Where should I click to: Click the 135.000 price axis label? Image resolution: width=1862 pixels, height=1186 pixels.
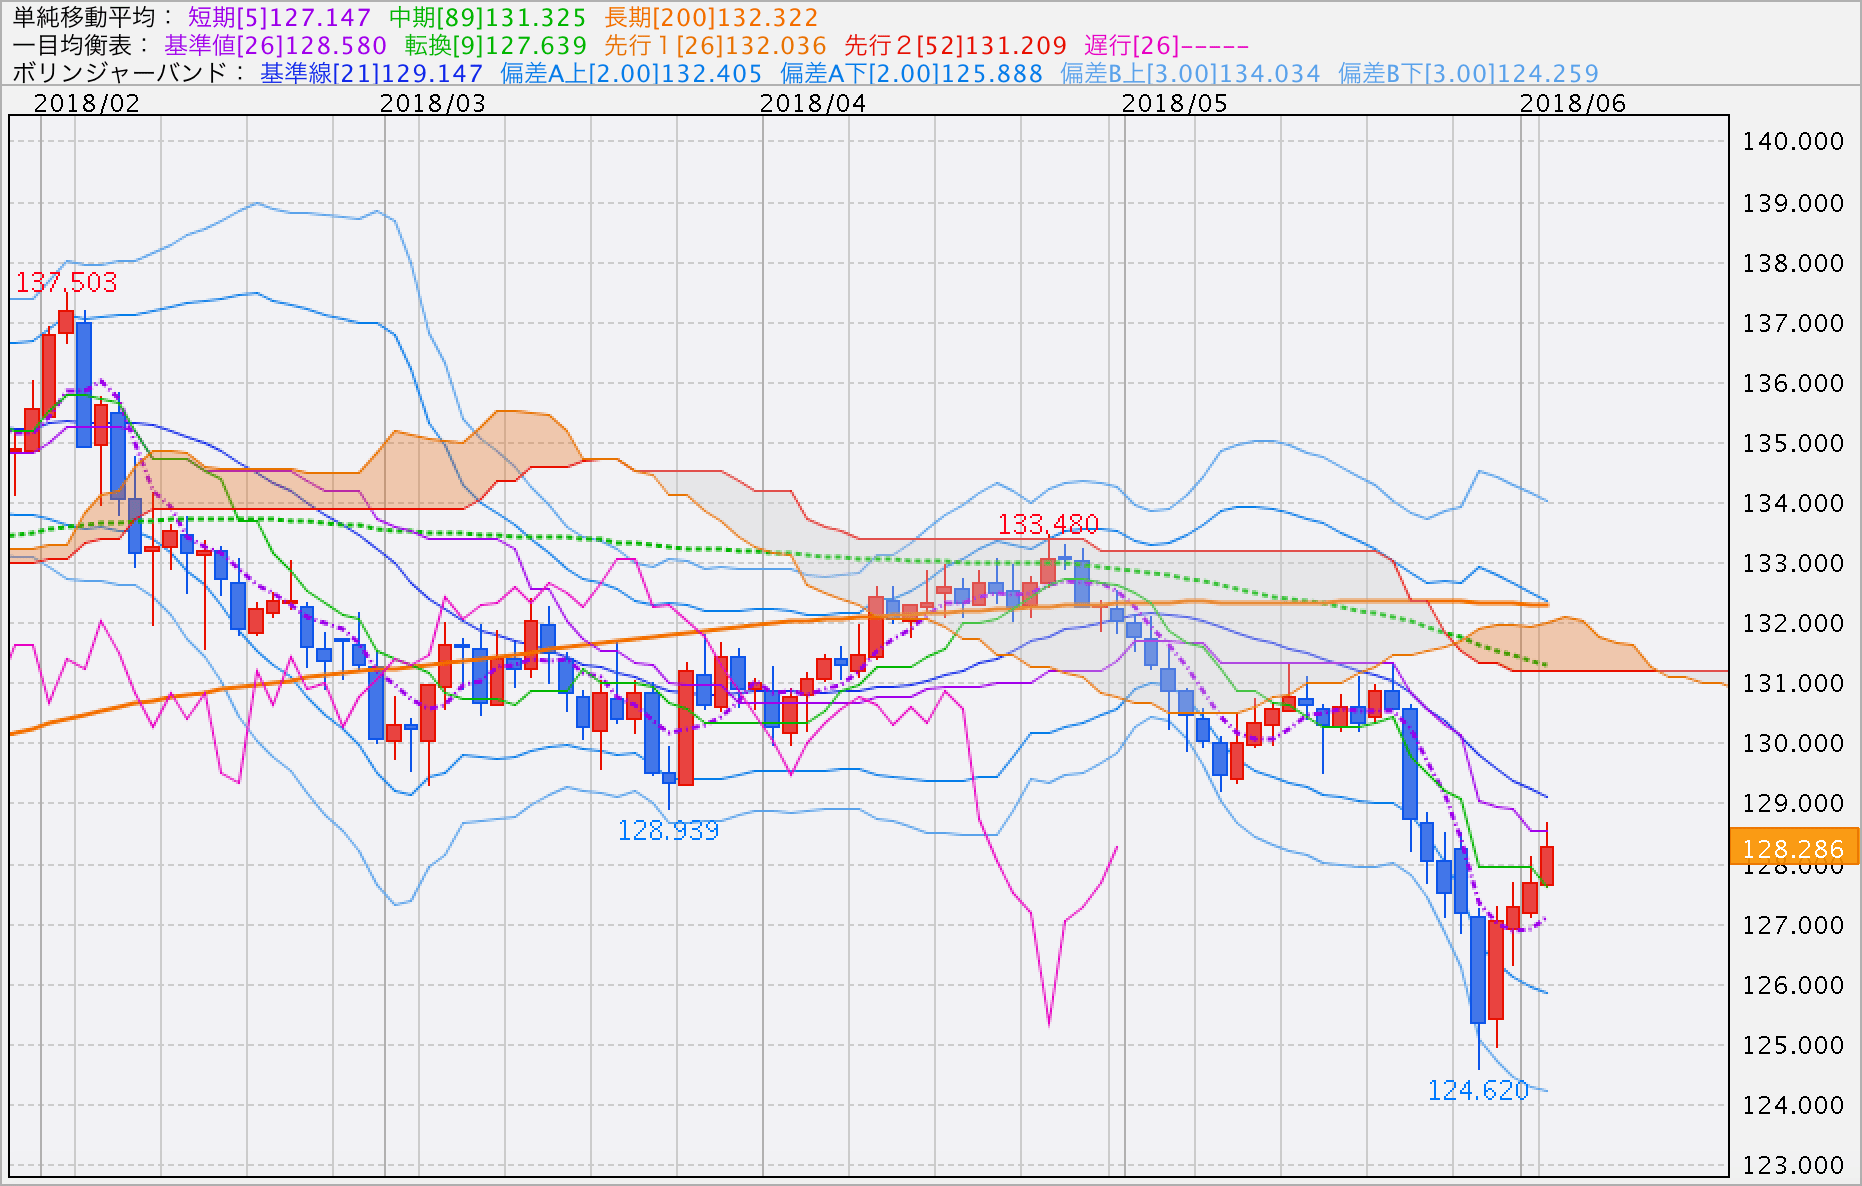pos(1793,443)
